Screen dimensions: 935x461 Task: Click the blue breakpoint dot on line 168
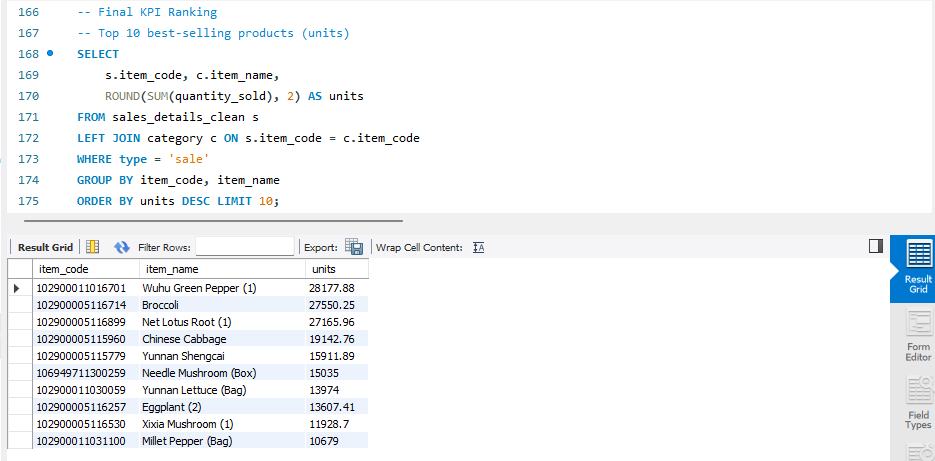49,54
